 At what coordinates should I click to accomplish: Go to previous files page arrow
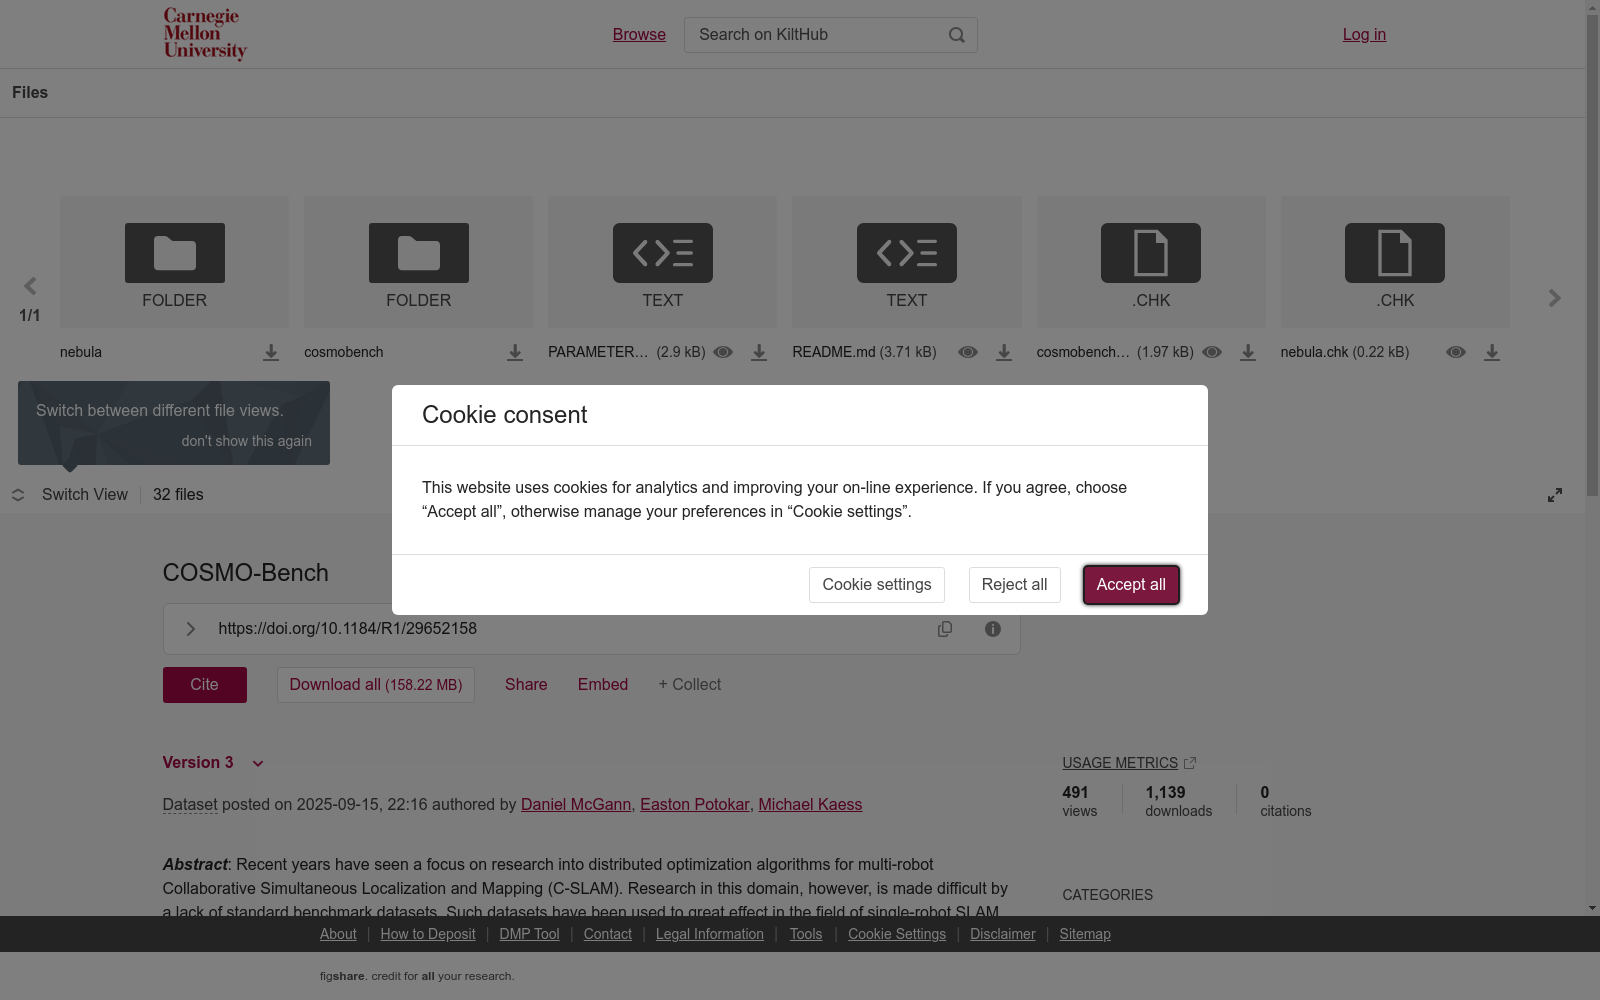[30, 287]
